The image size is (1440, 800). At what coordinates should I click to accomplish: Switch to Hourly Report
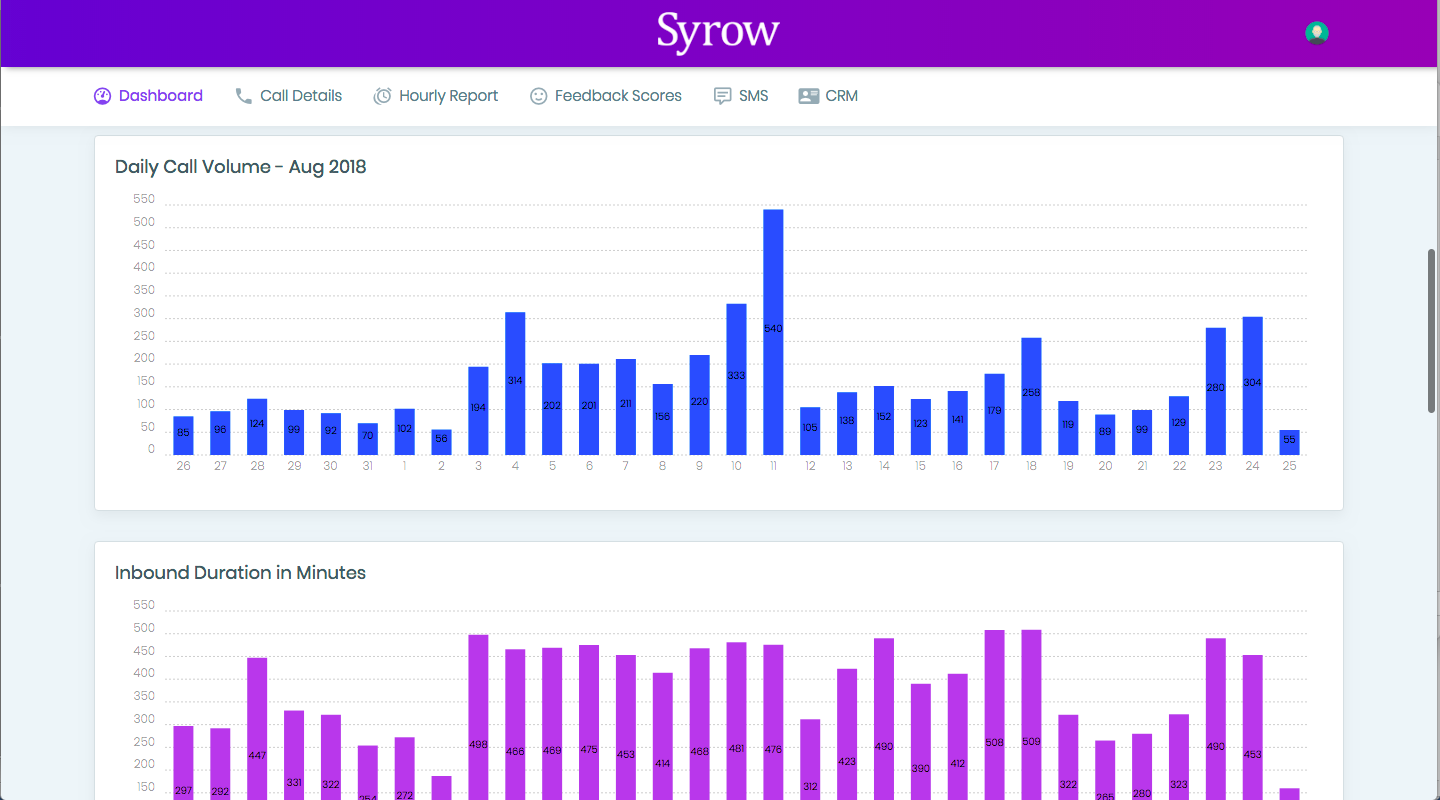click(436, 96)
